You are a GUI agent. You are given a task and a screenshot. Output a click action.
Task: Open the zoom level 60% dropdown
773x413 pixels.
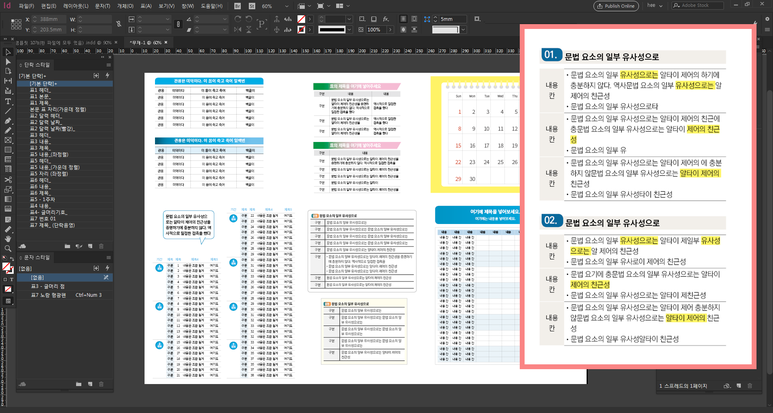click(287, 6)
